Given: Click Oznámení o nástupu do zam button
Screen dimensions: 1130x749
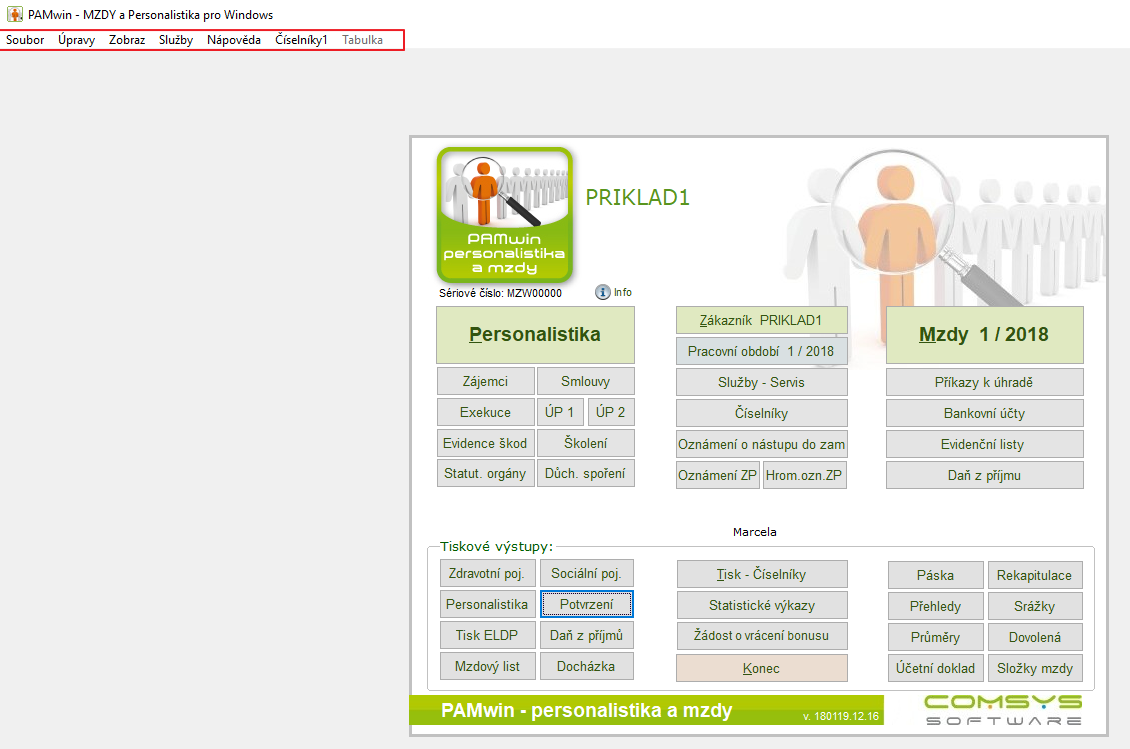Looking at the screenshot, I should pyautogui.click(x=762, y=444).
